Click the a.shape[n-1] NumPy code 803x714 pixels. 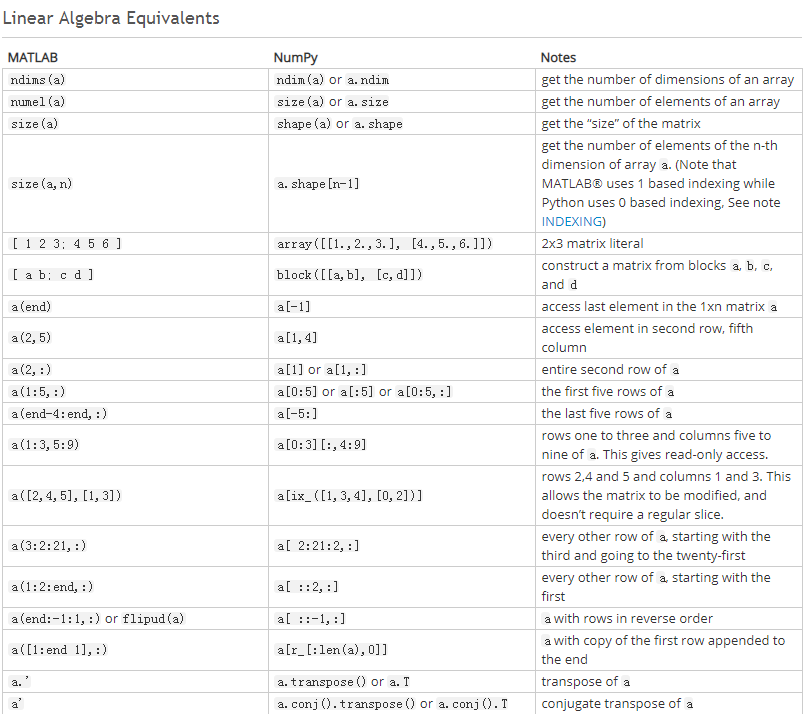pyautogui.click(x=318, y=184)
